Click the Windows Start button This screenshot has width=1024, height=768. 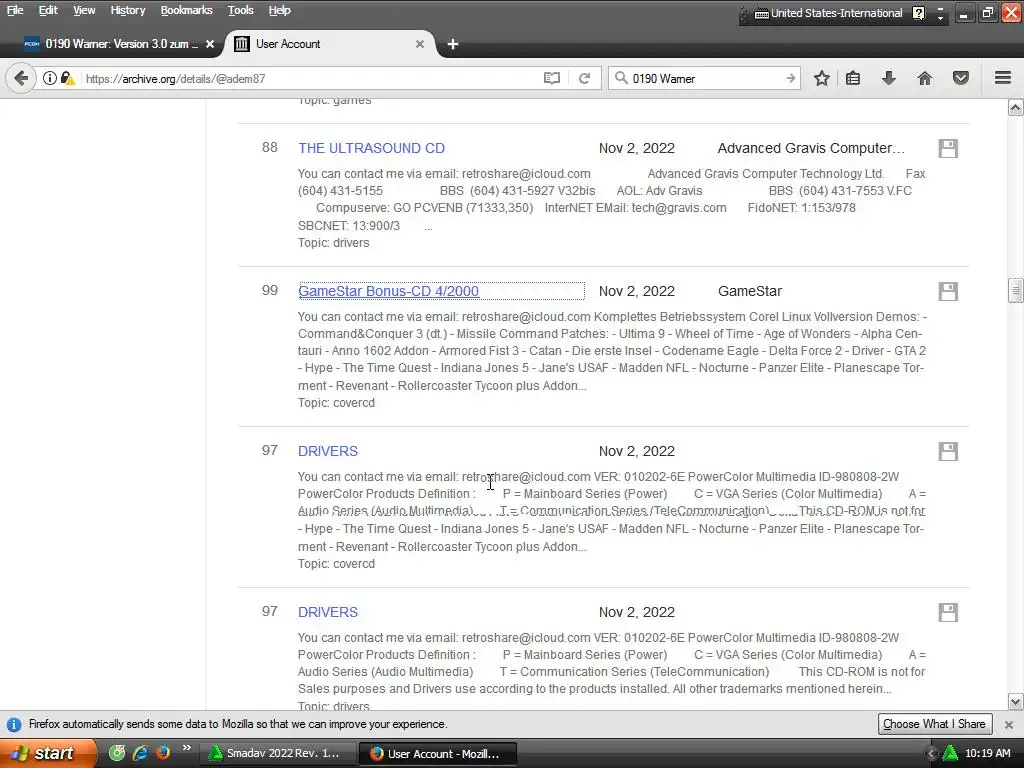(46, 753)
